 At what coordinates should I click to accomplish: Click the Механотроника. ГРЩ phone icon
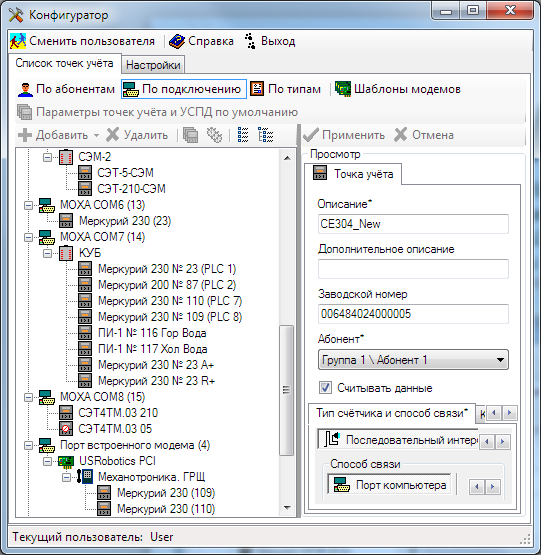pos(85,477)
